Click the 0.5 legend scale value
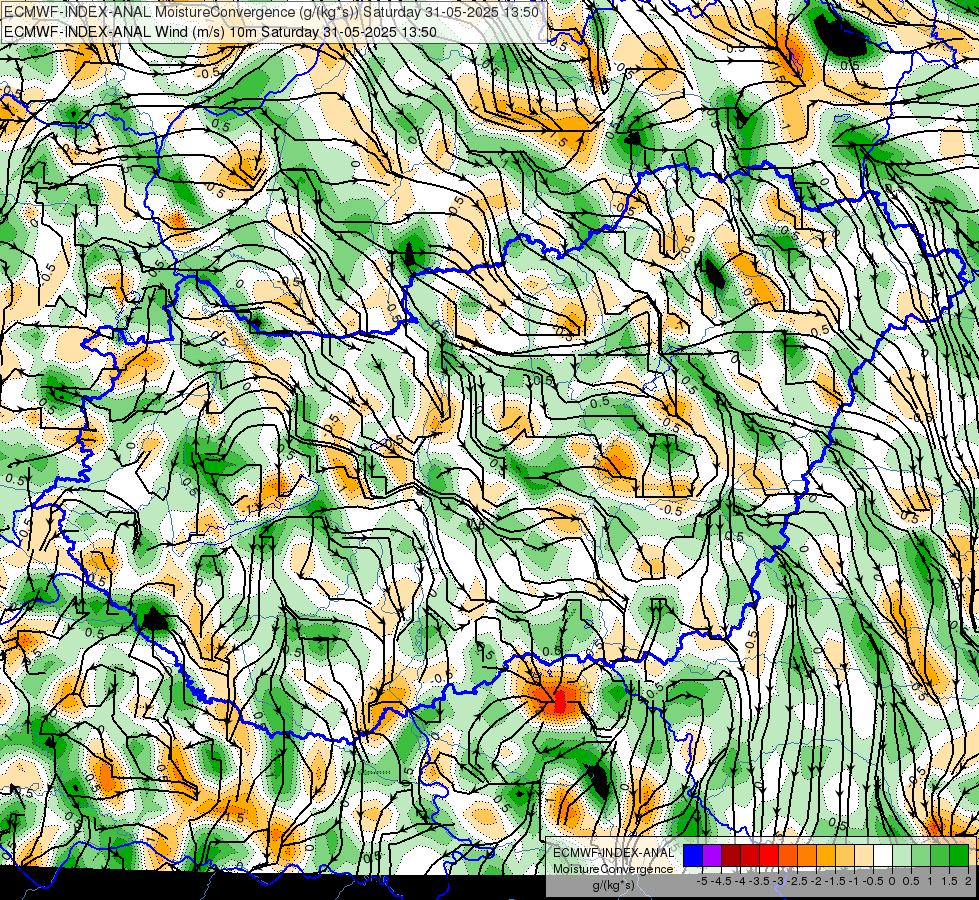979x900 pixels. pyautogui.click(x=911, y=881)
